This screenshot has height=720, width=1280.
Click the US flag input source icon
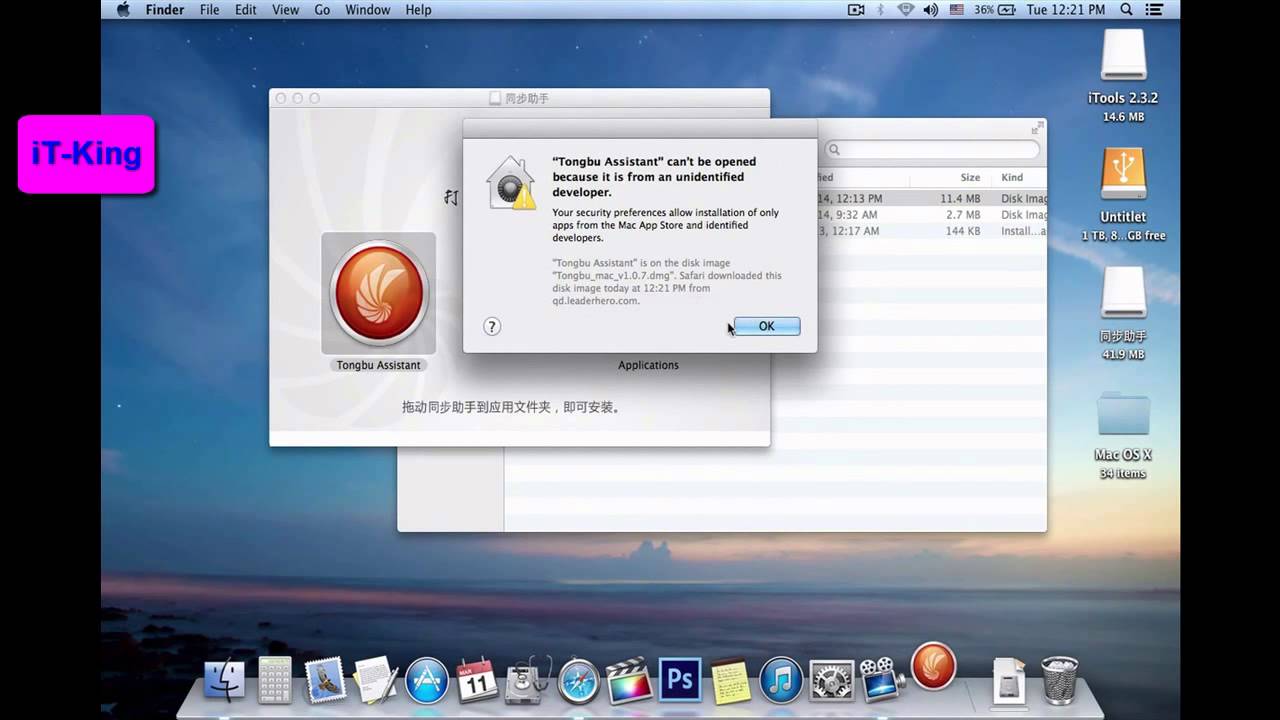pyautogui.click(x=957, y=10)
